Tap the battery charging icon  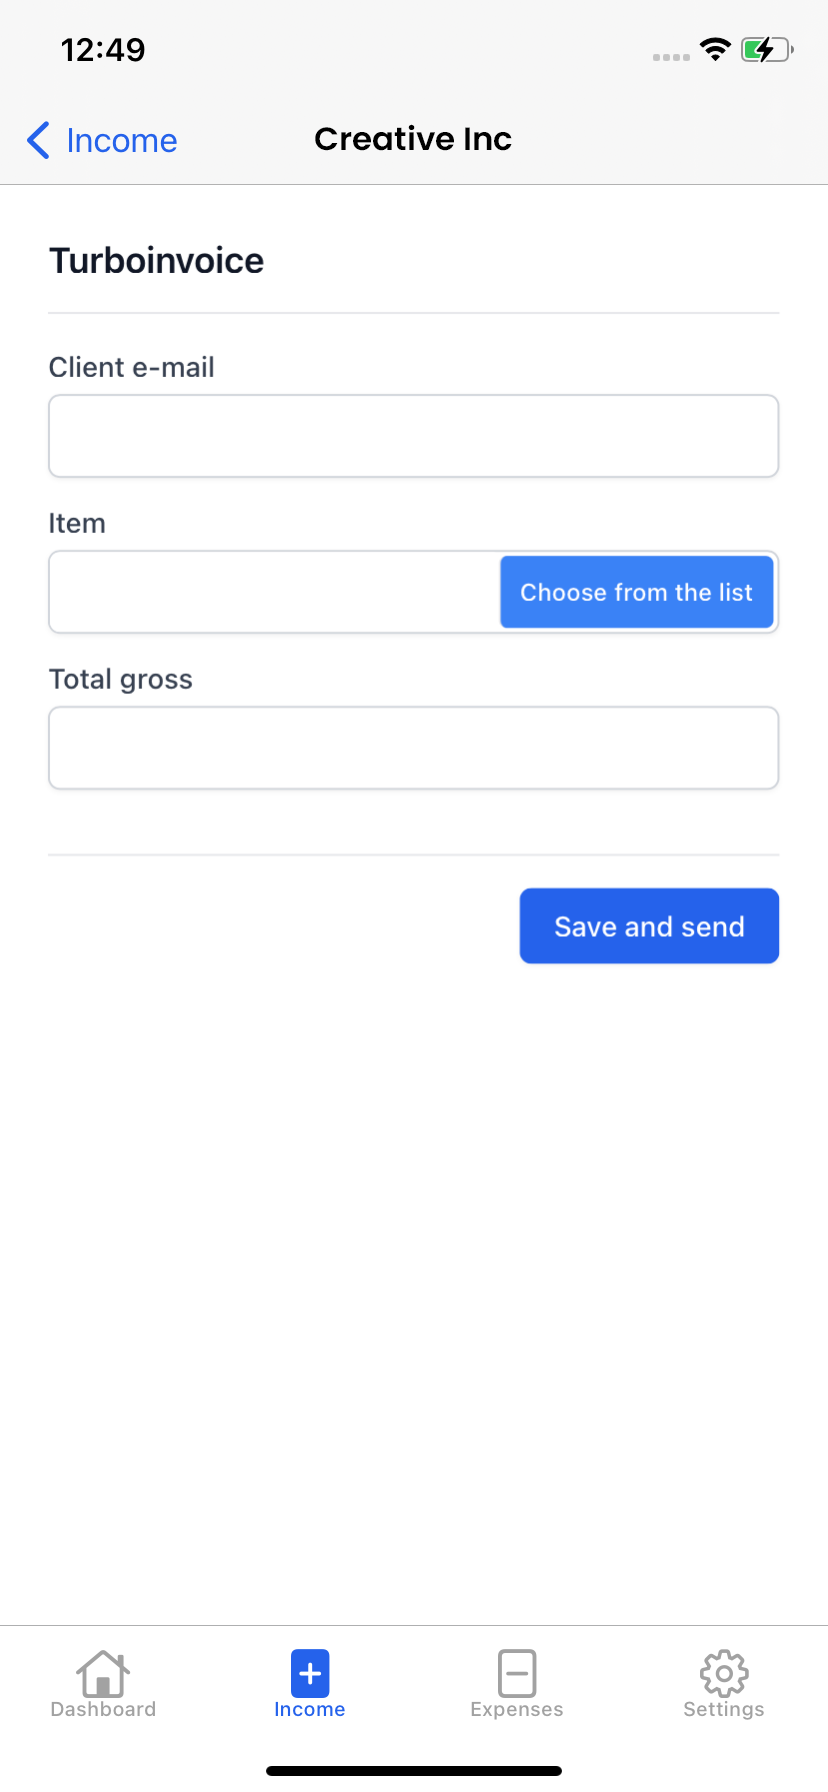tap(766, 49)
